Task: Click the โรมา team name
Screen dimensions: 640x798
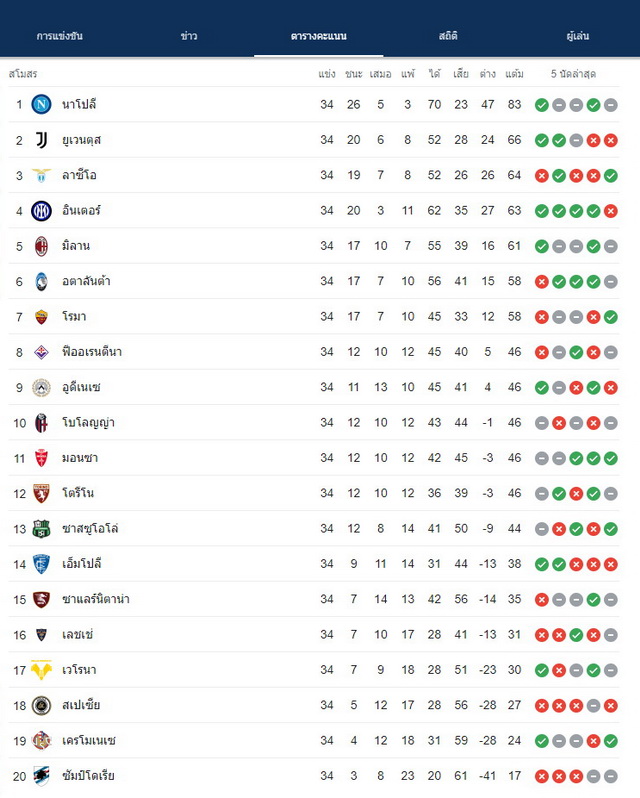Action: click(74, 317)
